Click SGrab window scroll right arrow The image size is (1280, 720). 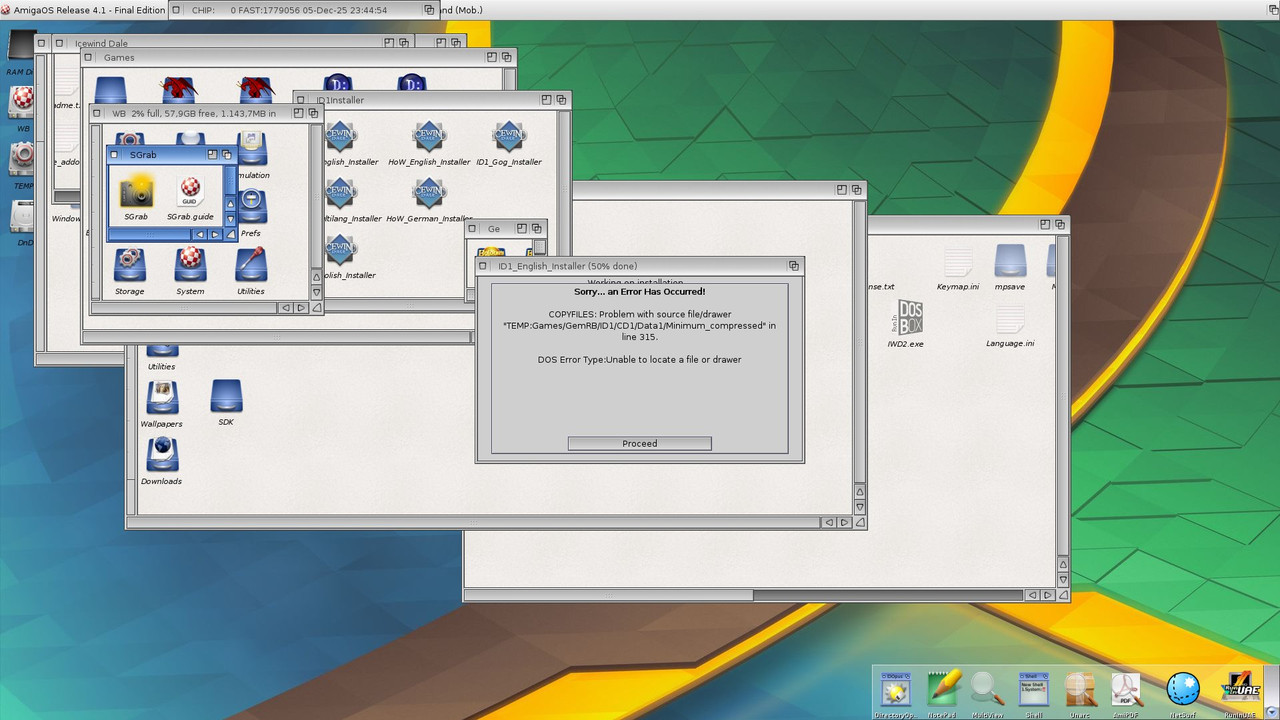pos(215,234)
